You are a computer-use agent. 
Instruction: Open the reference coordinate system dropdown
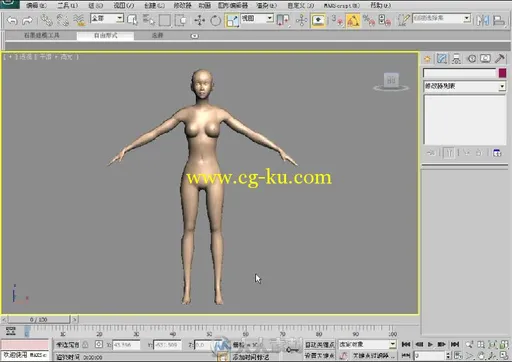pos(257,18)
